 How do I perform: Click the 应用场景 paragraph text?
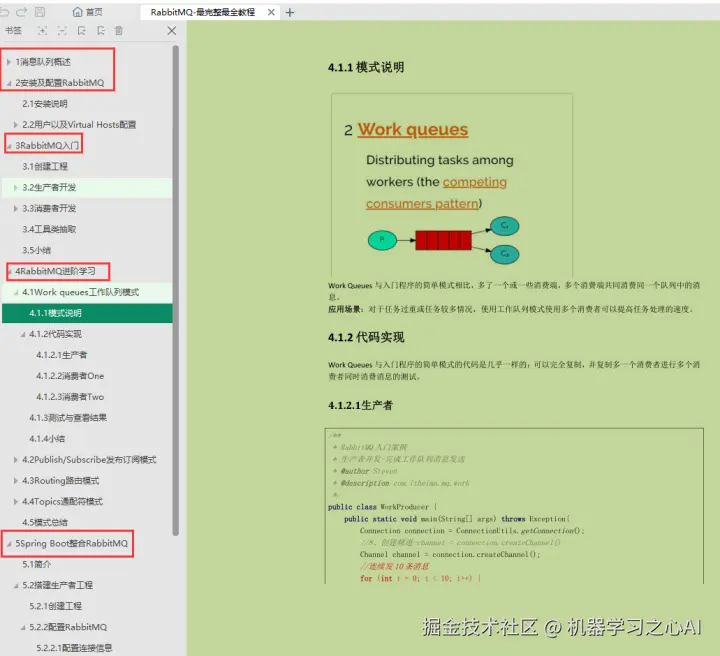coord(511,309)
